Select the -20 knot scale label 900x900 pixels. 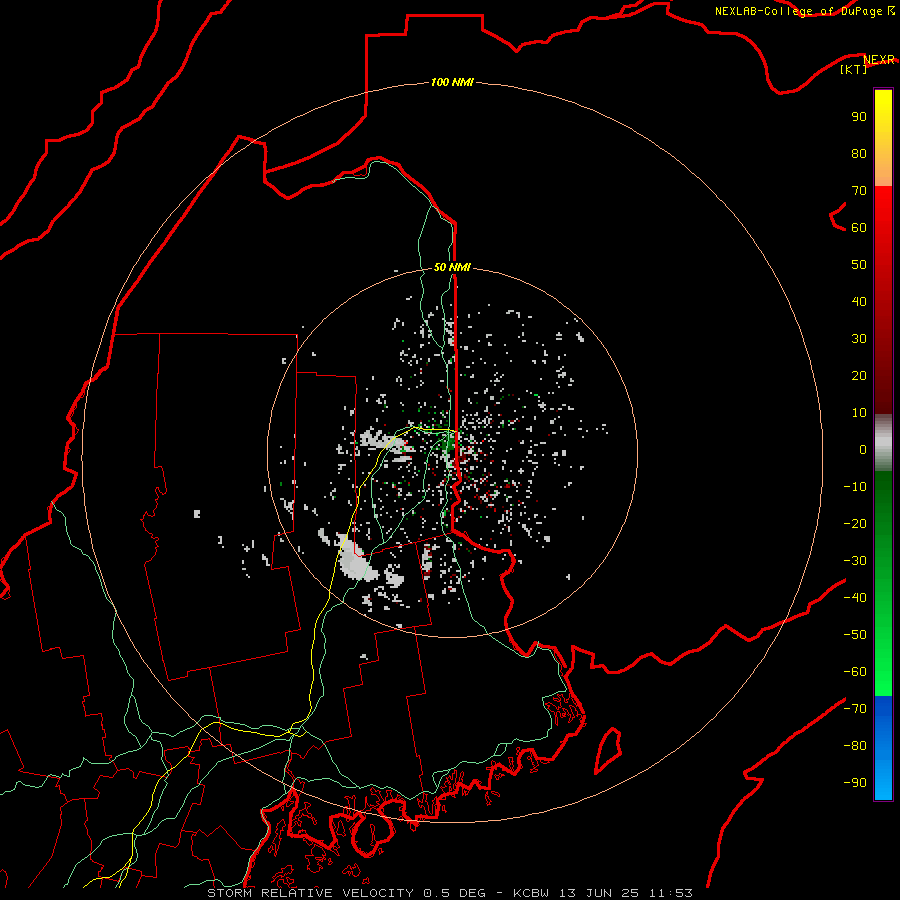tap(855, 523)
